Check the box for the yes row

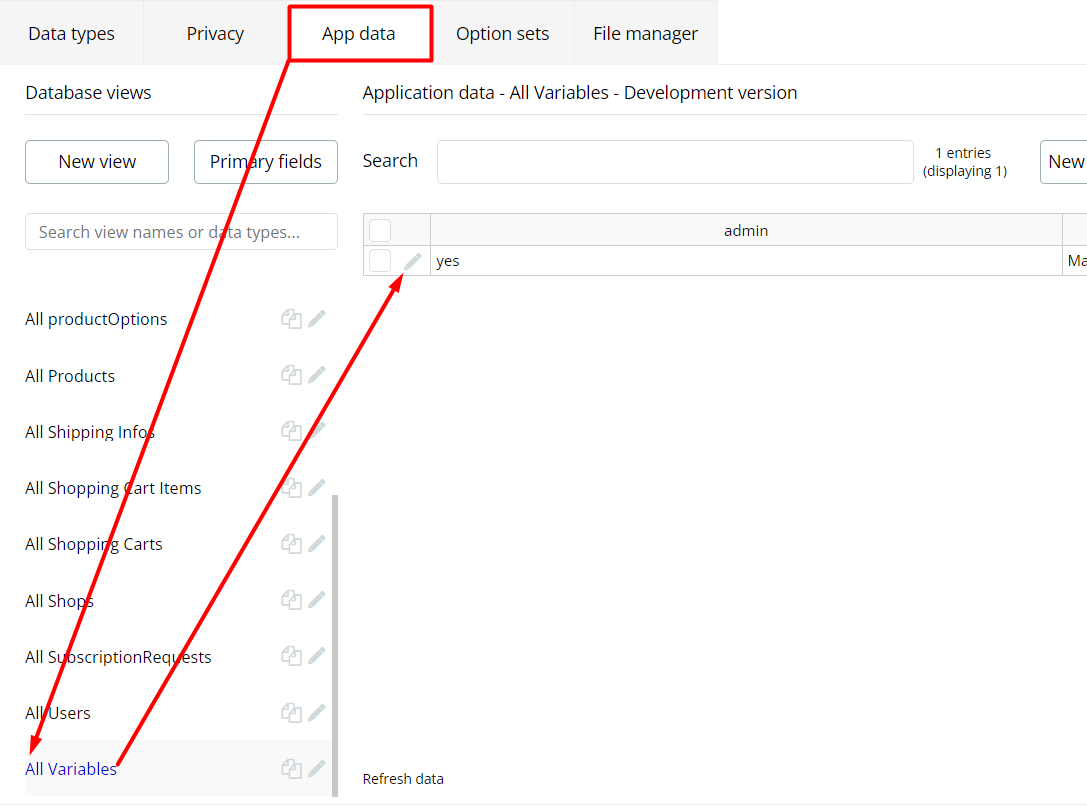(380, 261)
